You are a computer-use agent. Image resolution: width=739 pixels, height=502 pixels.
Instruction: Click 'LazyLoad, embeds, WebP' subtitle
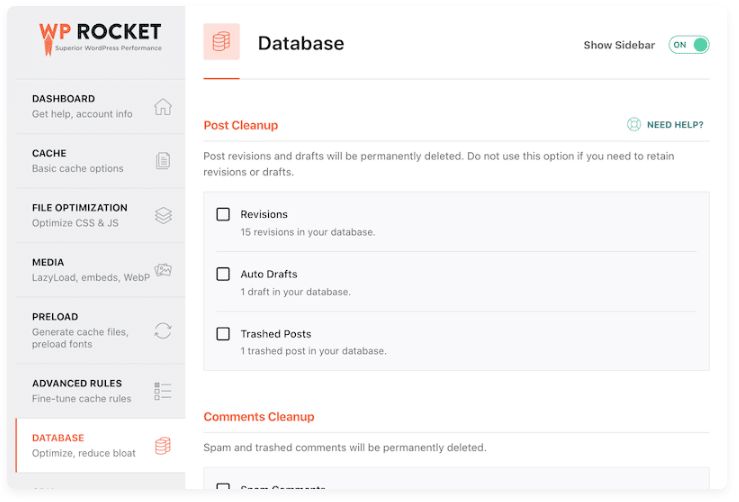coord(91,278)
